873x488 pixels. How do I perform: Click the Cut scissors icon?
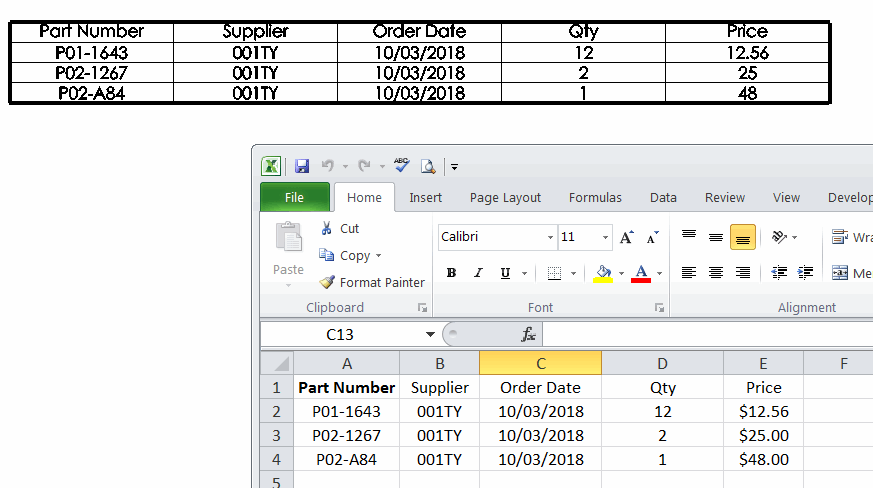tap(326, 228)
